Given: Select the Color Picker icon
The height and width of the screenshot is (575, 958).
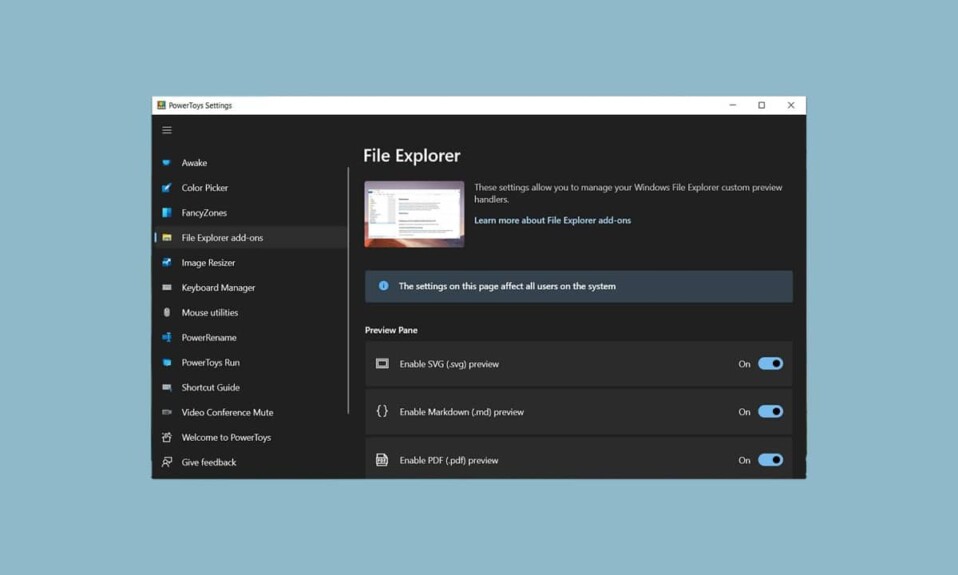Looking at the screenshot, I should coord(167,188).
